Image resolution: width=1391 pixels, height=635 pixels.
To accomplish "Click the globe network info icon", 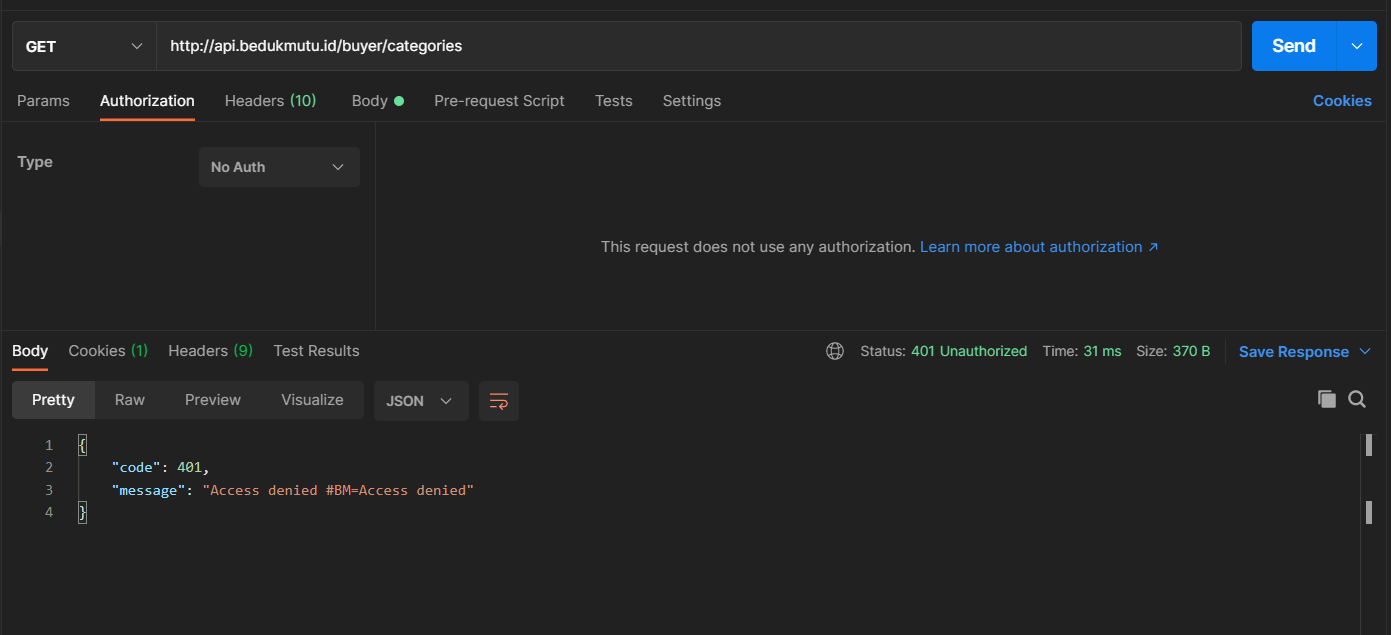I will (835, 351).
